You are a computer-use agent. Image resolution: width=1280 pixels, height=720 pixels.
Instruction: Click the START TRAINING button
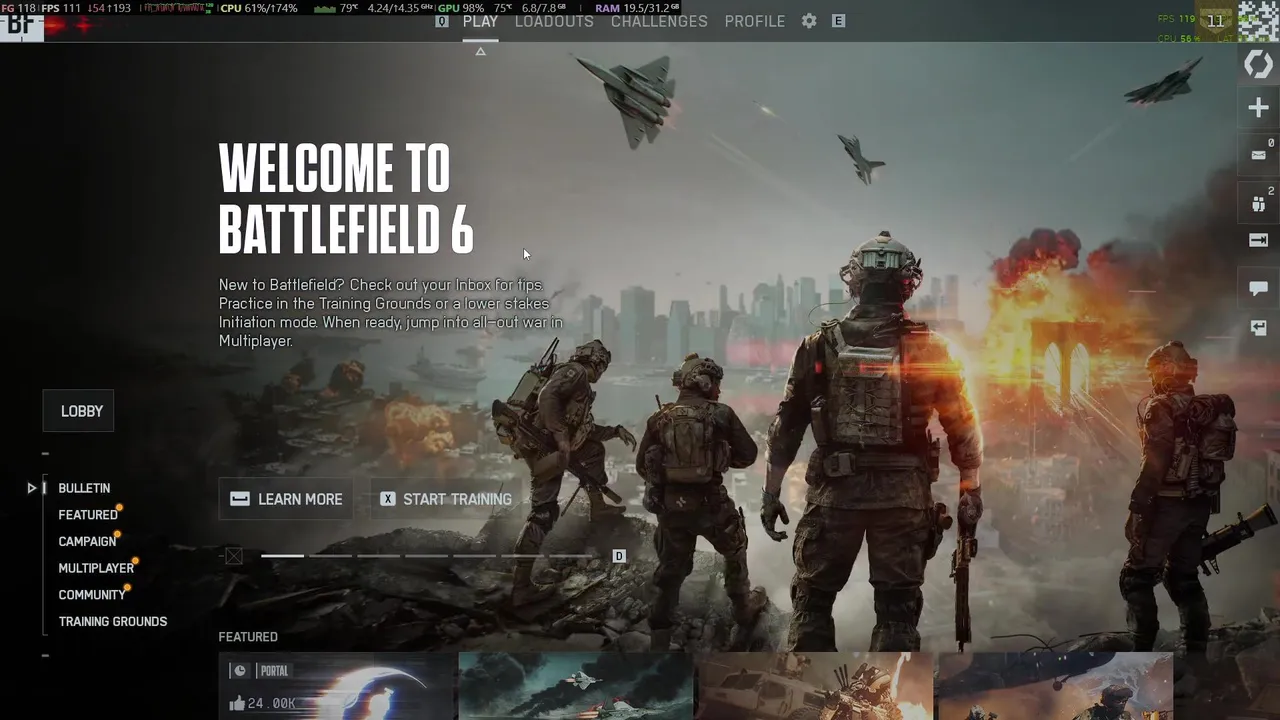point(446,499)
